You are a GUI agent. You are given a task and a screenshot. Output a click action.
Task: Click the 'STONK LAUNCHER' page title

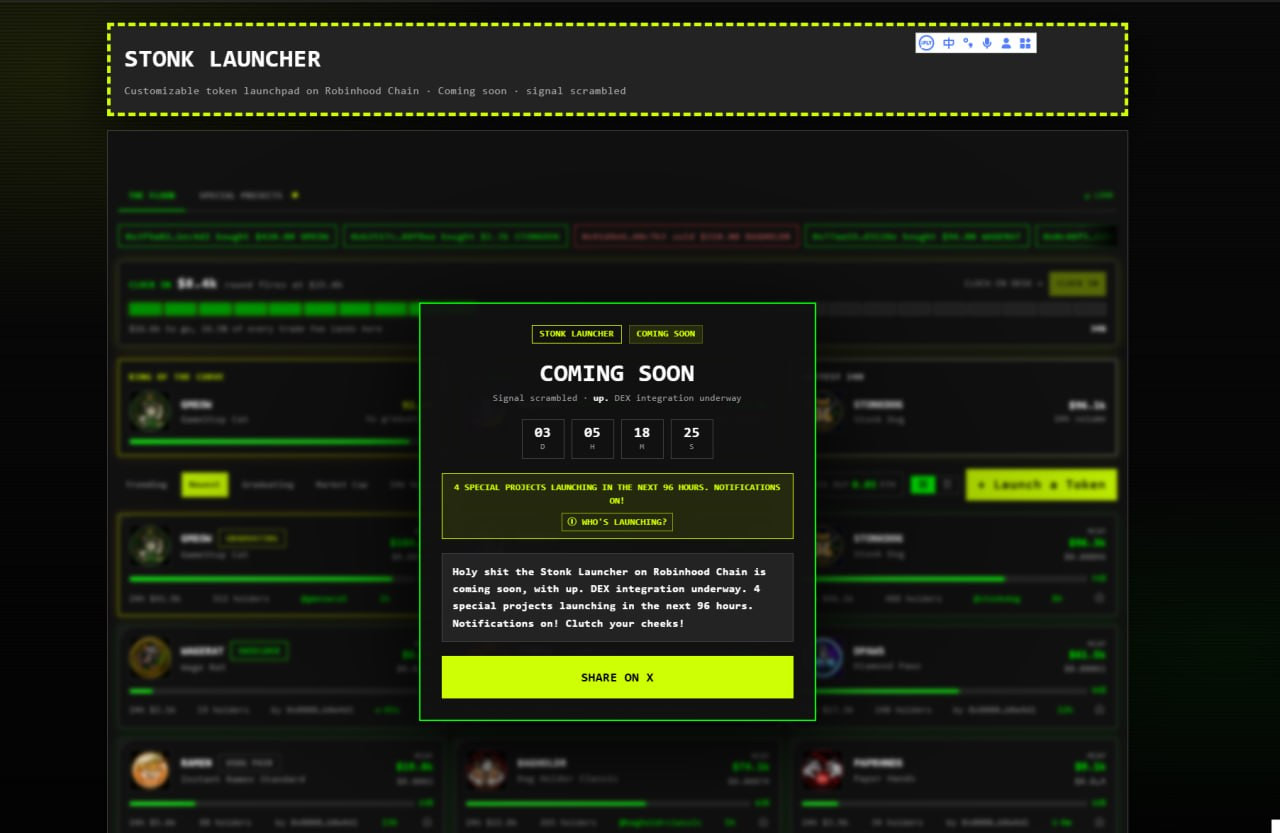pos(222,59)
